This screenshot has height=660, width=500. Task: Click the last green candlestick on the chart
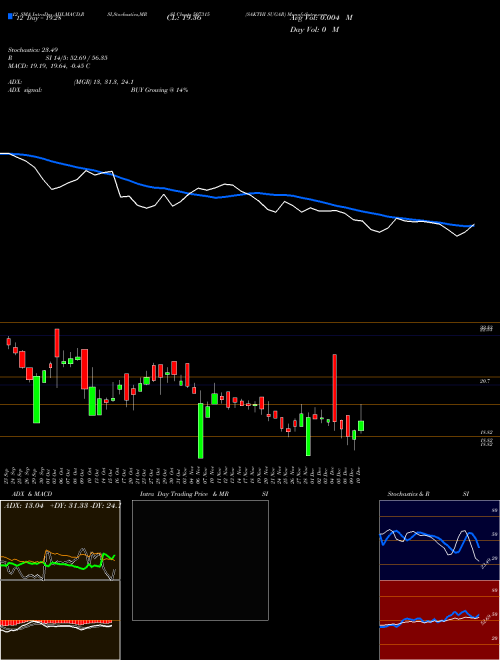[361, 426]
